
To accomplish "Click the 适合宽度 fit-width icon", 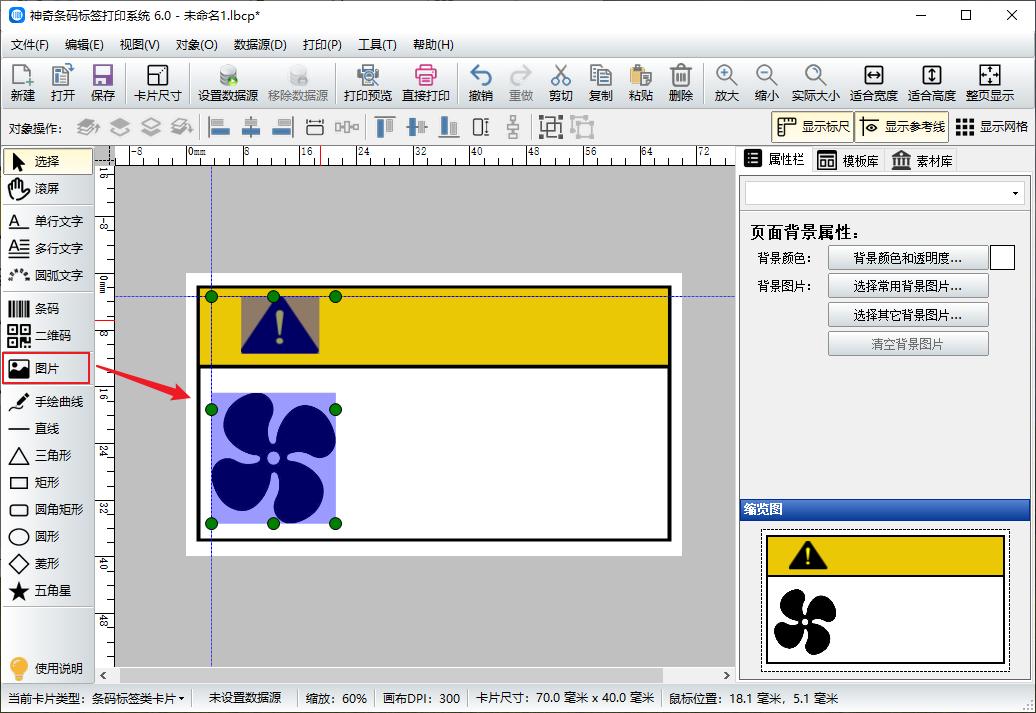I will pyautogui.click(x=875, y=82).
